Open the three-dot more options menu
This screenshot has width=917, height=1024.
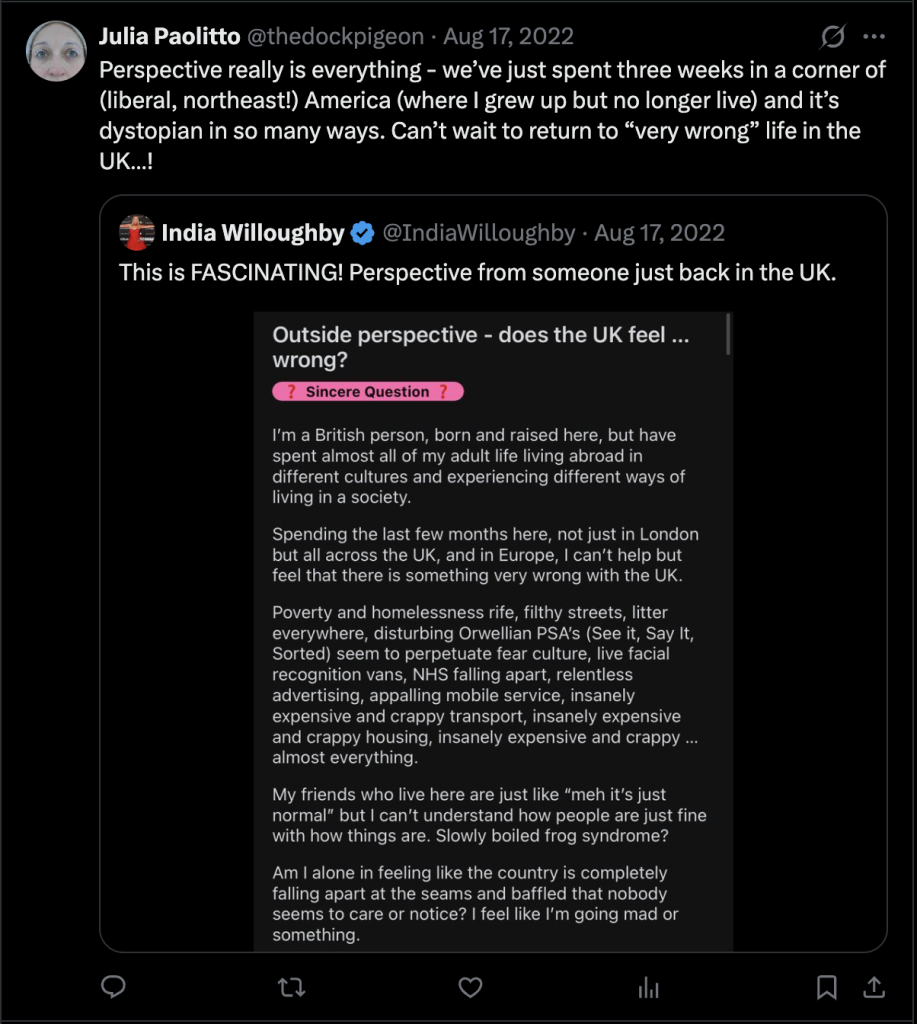(874, 37)
